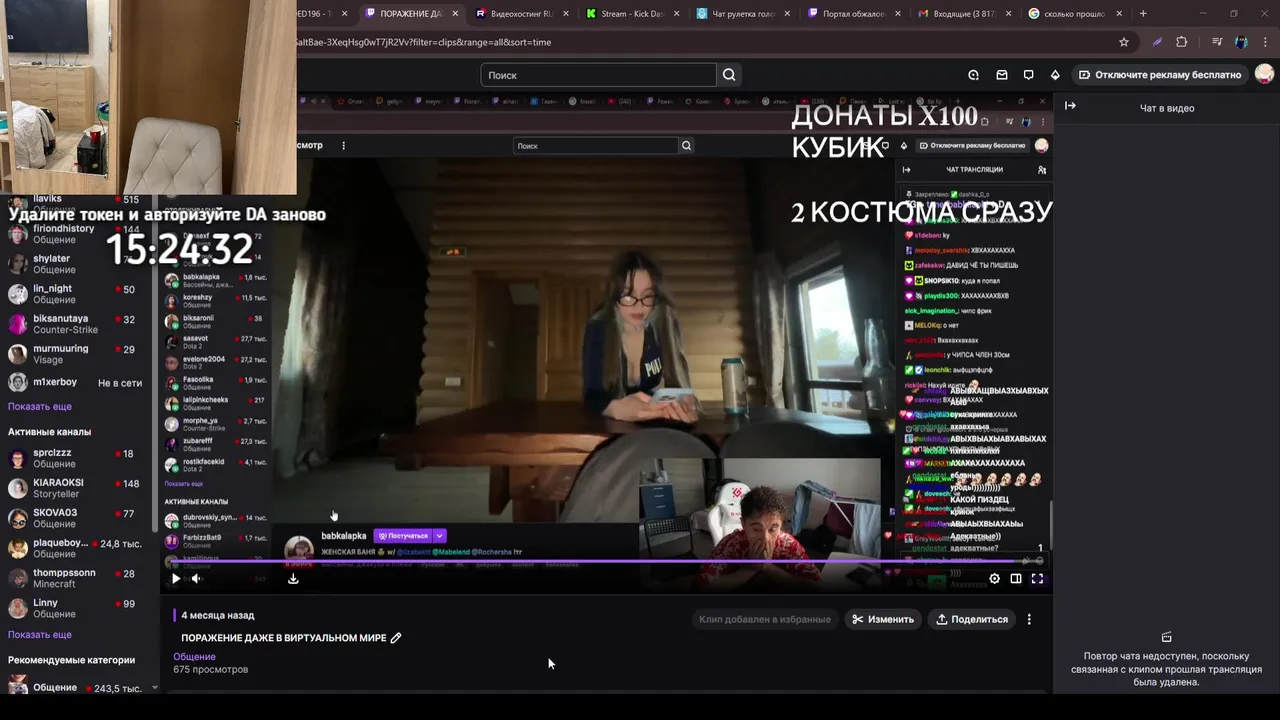
Task: Switch the clip to fullscreen
Action: [1037, 578]
